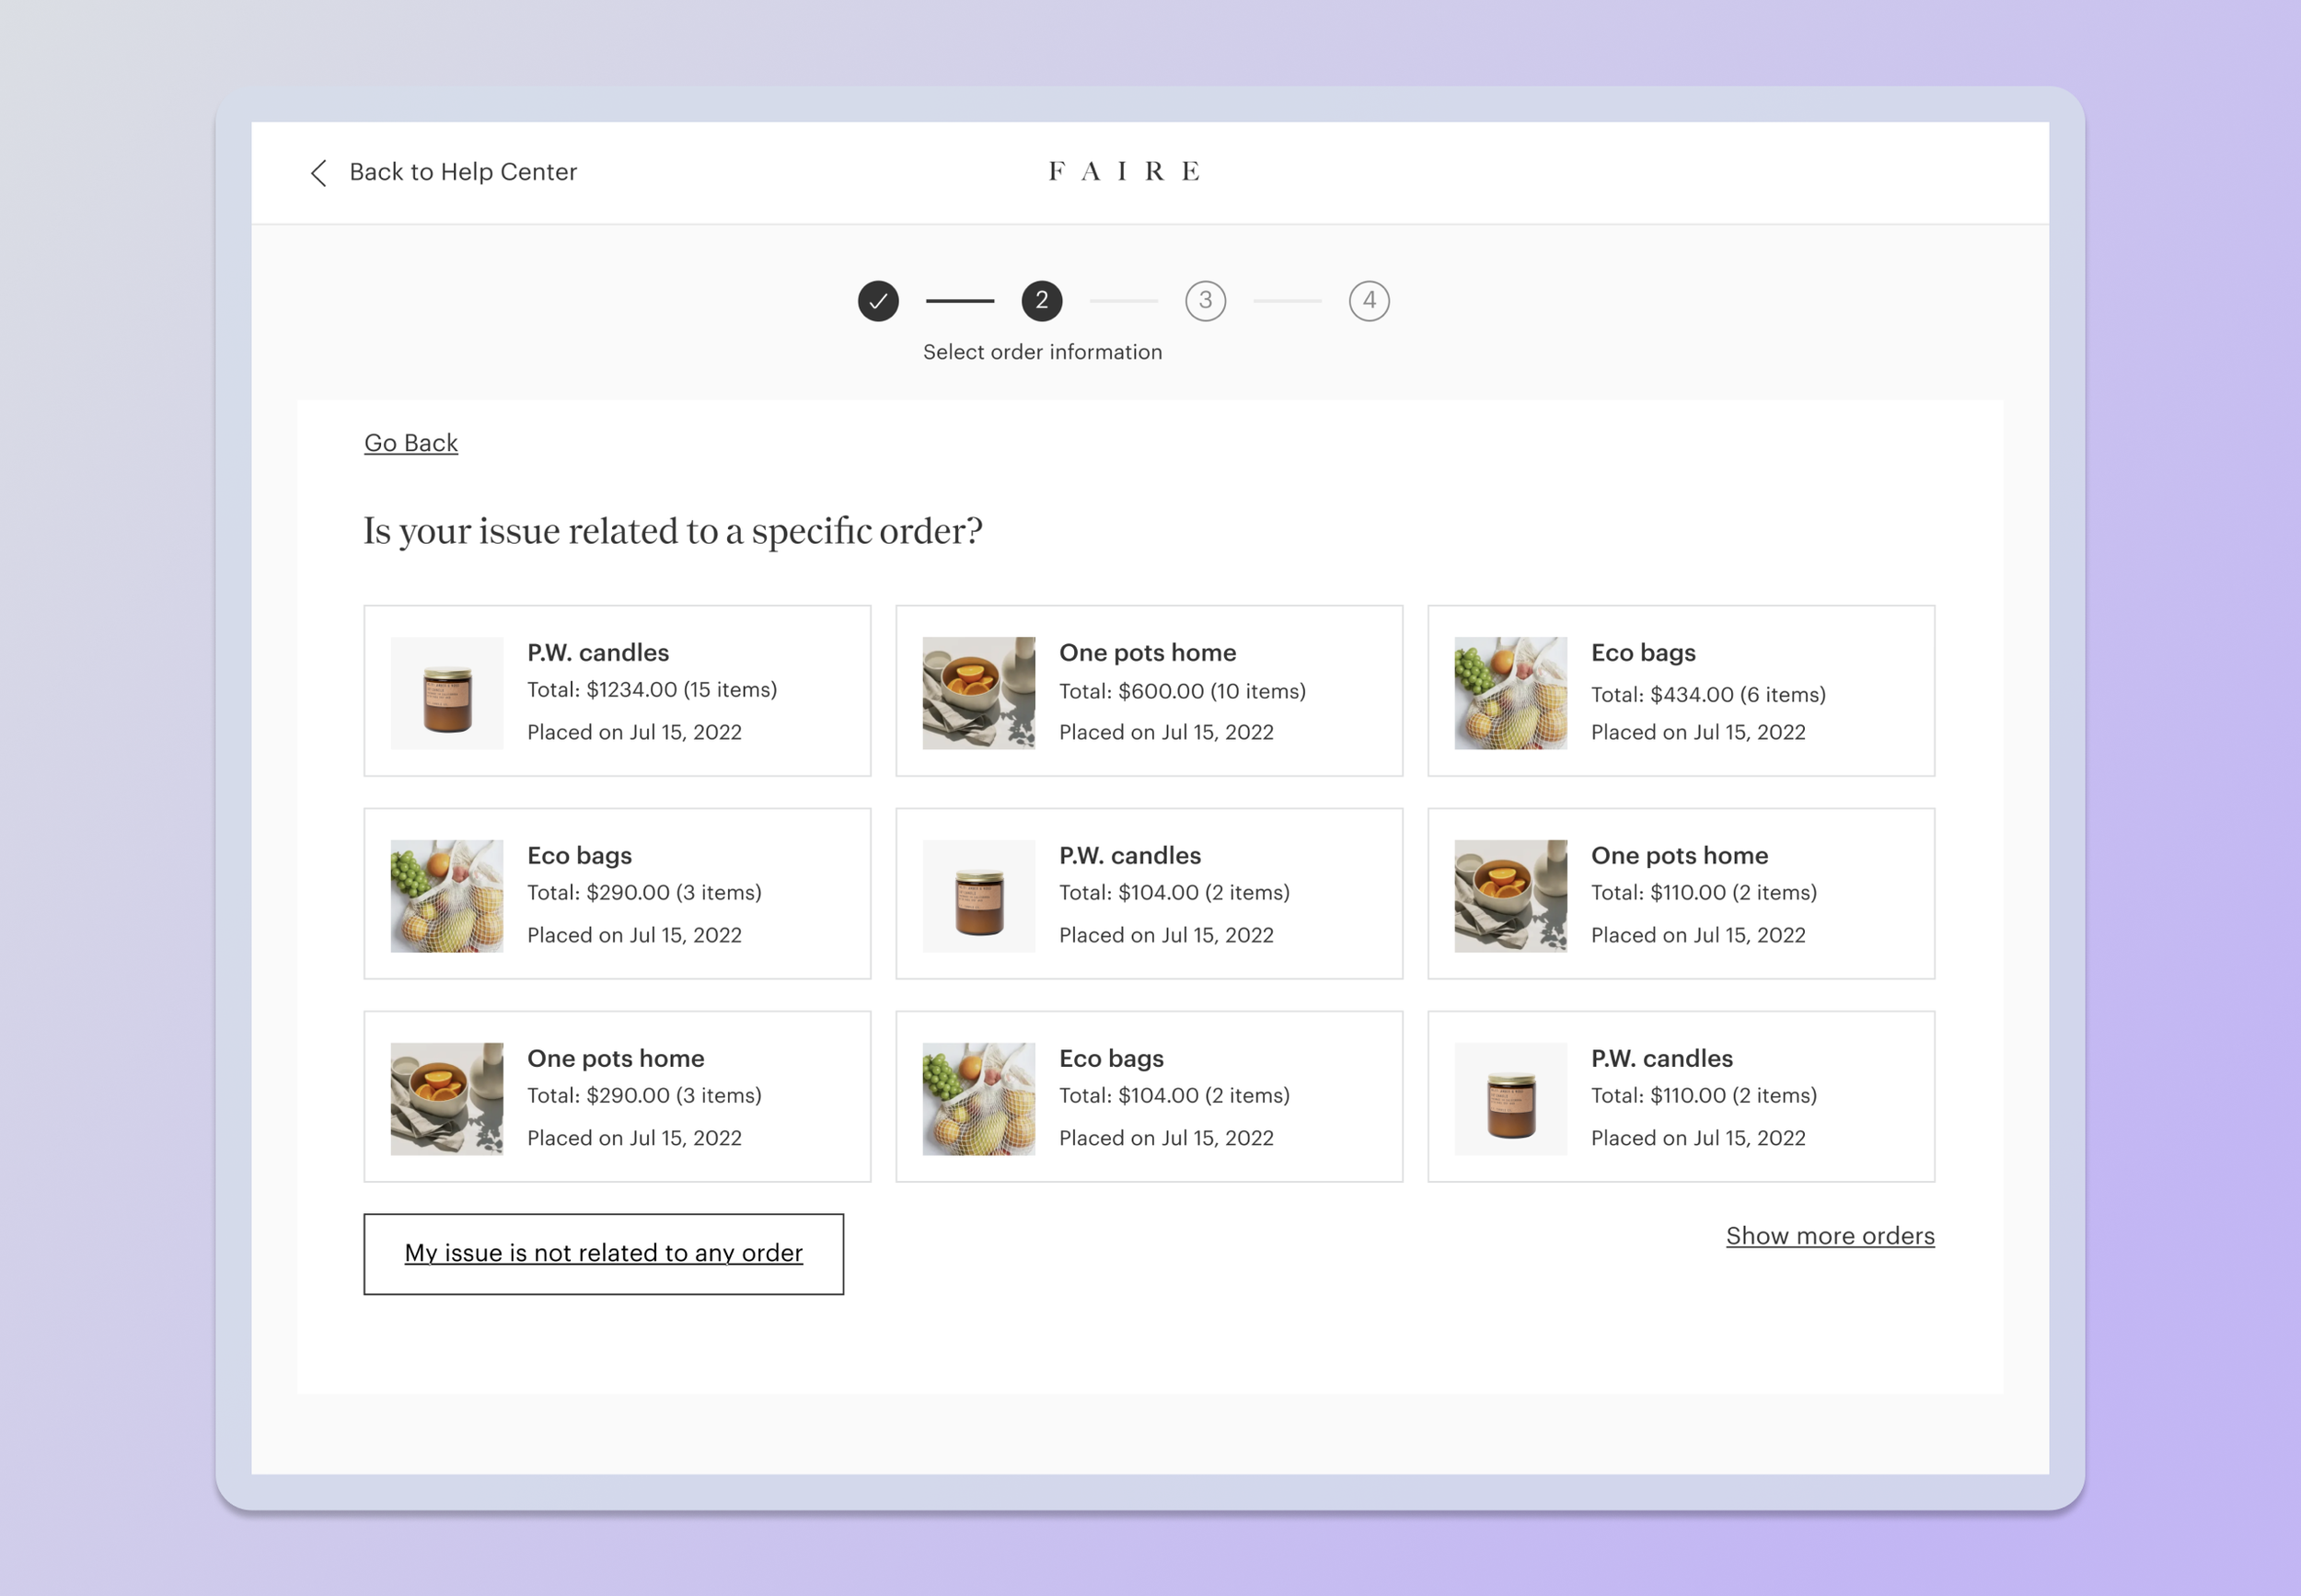Image resolution: width=2301 pixels, height=1596 pixels.
Task: Select P.W. candles $110.00 order candle thumbnail
Action: tap(1510, 1099)
